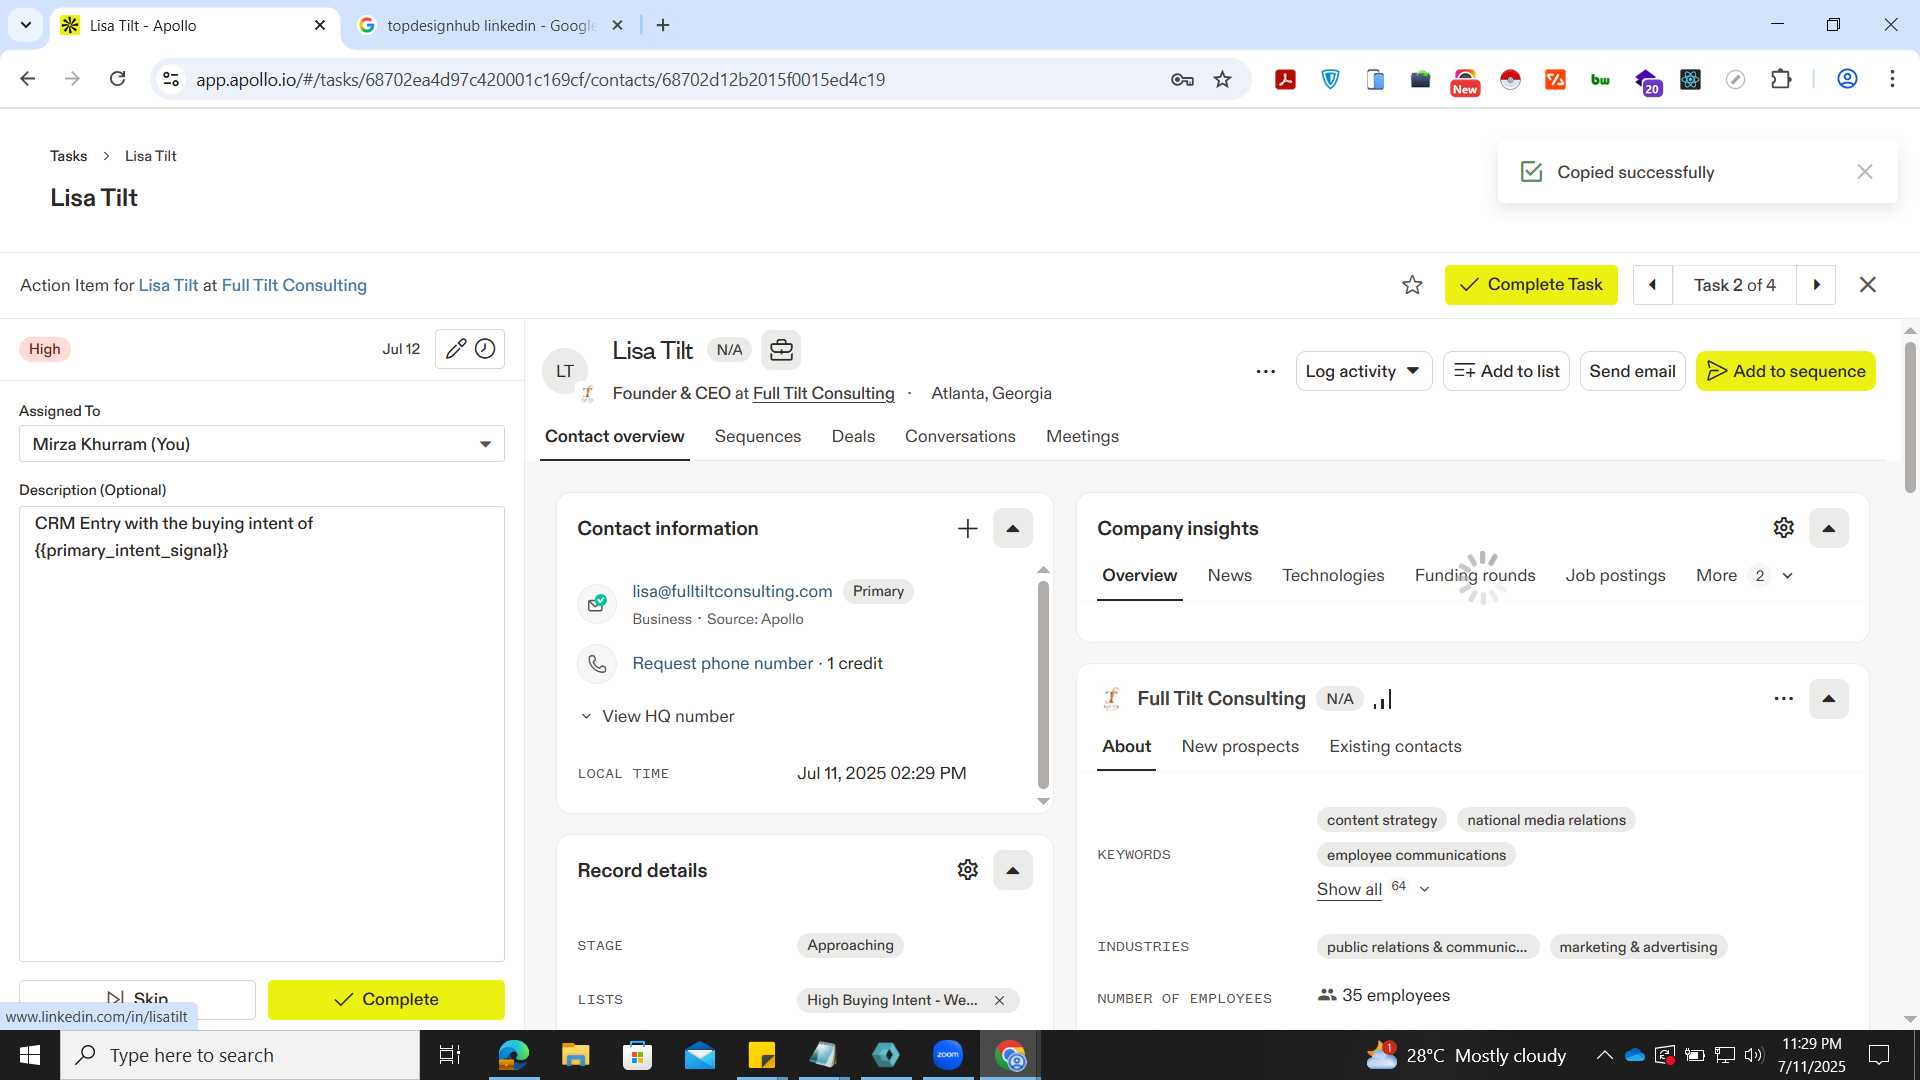Reload the browser page
Image resolution: width=1920 pixels, height=1080 pixels.
117,79
